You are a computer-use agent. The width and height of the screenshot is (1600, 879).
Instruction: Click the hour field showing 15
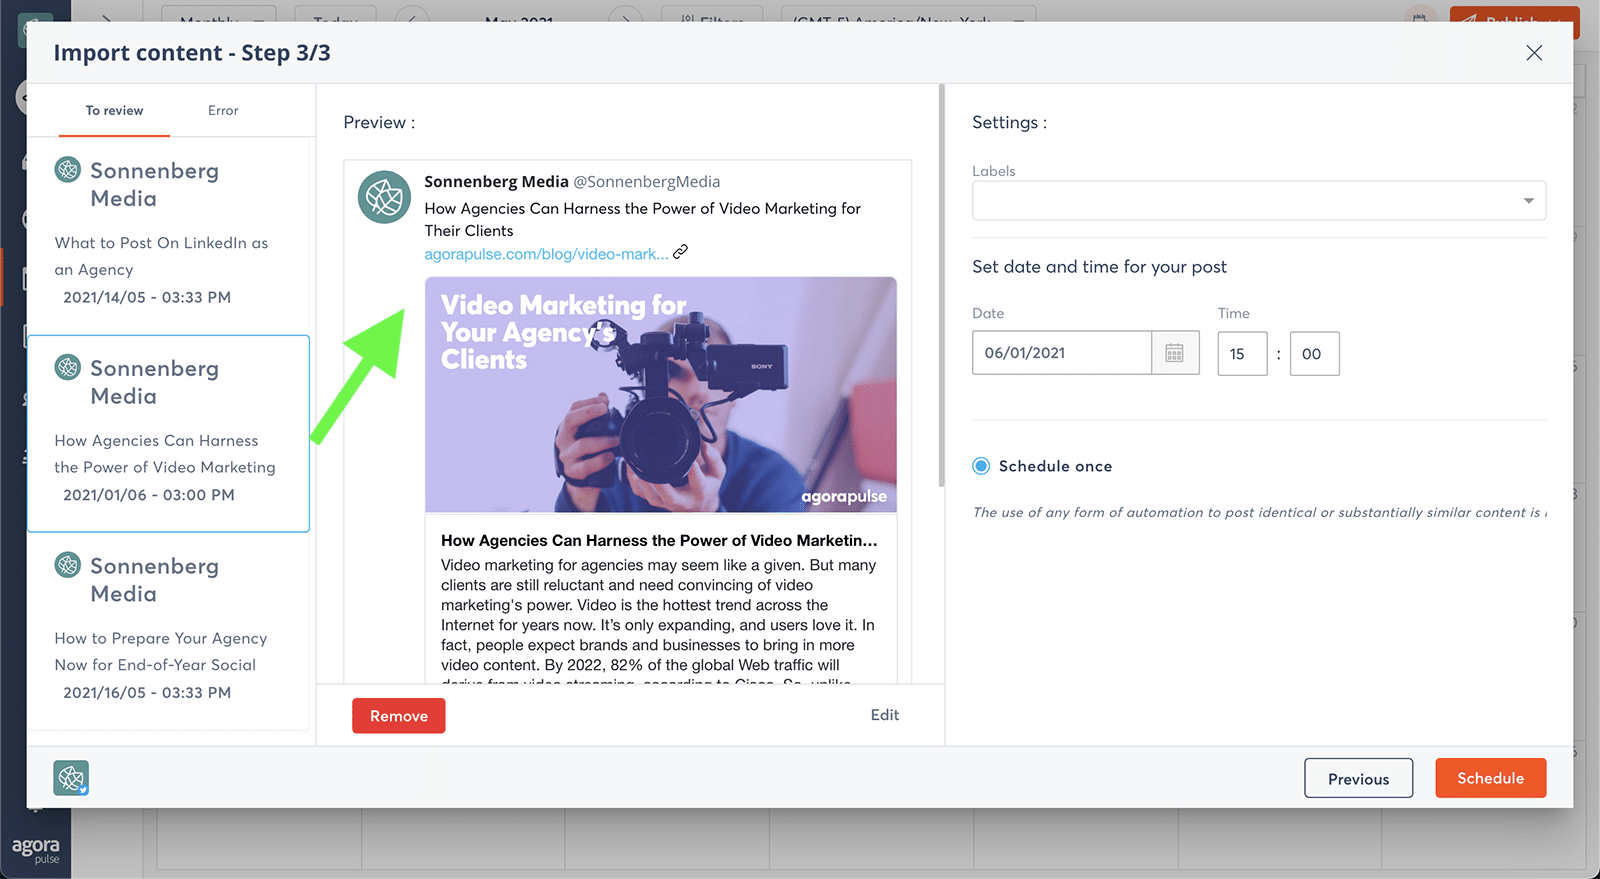pyautogui.click(x=1242, y=354)
